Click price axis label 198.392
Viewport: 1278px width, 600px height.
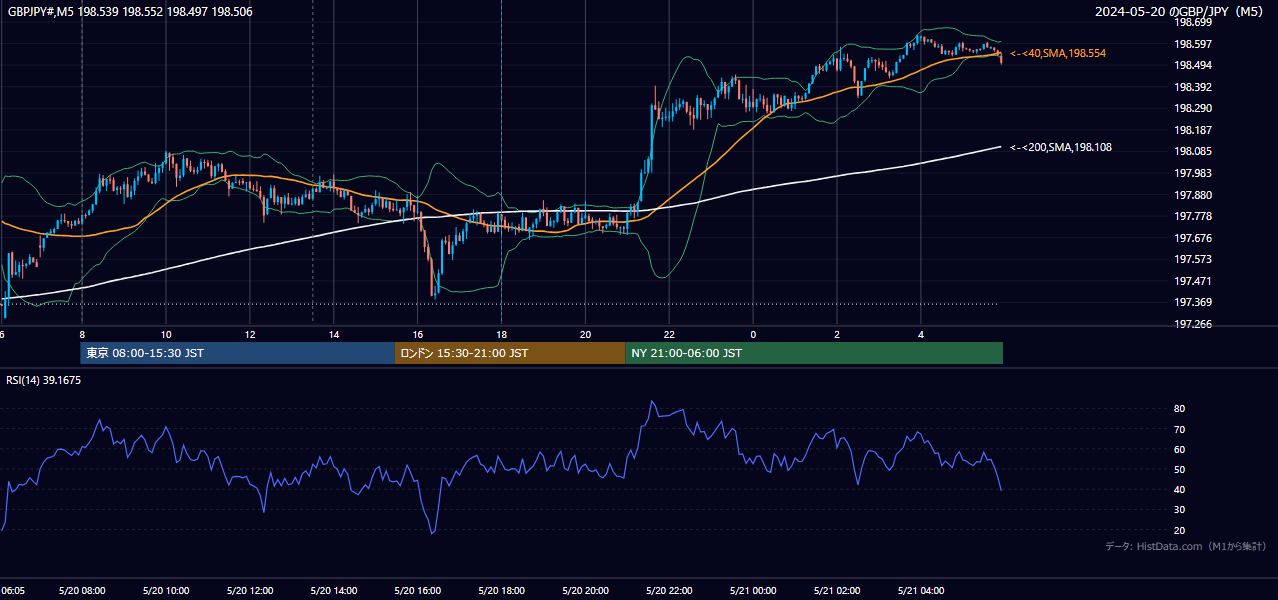(1193, 87)
